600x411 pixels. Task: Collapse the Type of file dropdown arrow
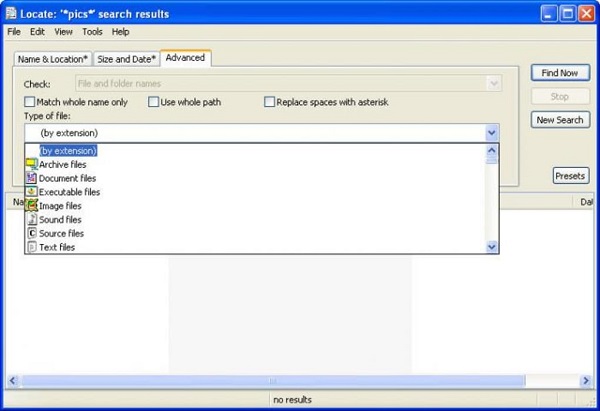click(491, 132)
